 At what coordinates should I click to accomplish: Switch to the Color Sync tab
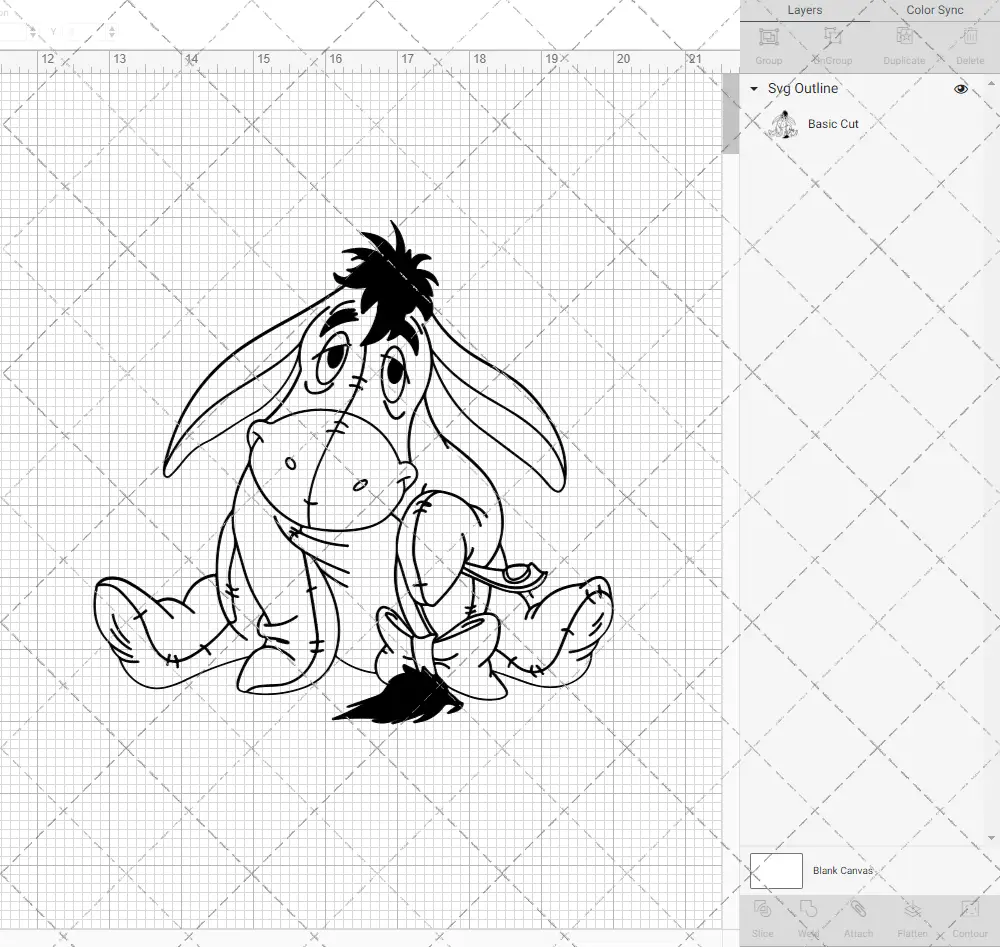click(x=934, y=10)
